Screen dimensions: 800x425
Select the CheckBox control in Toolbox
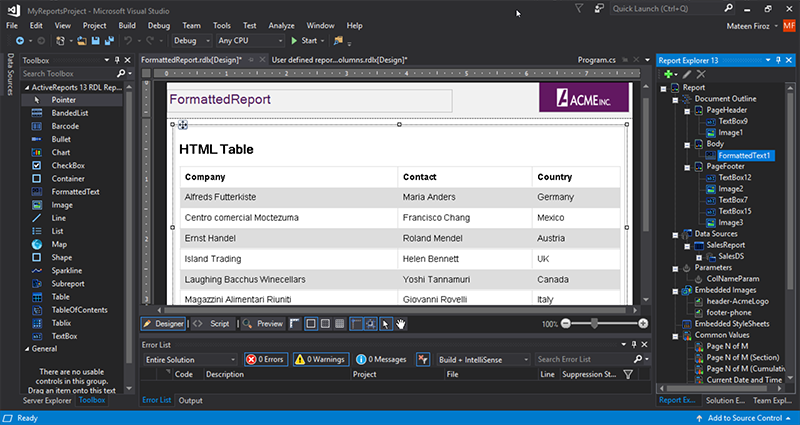[x=68, y=166]
